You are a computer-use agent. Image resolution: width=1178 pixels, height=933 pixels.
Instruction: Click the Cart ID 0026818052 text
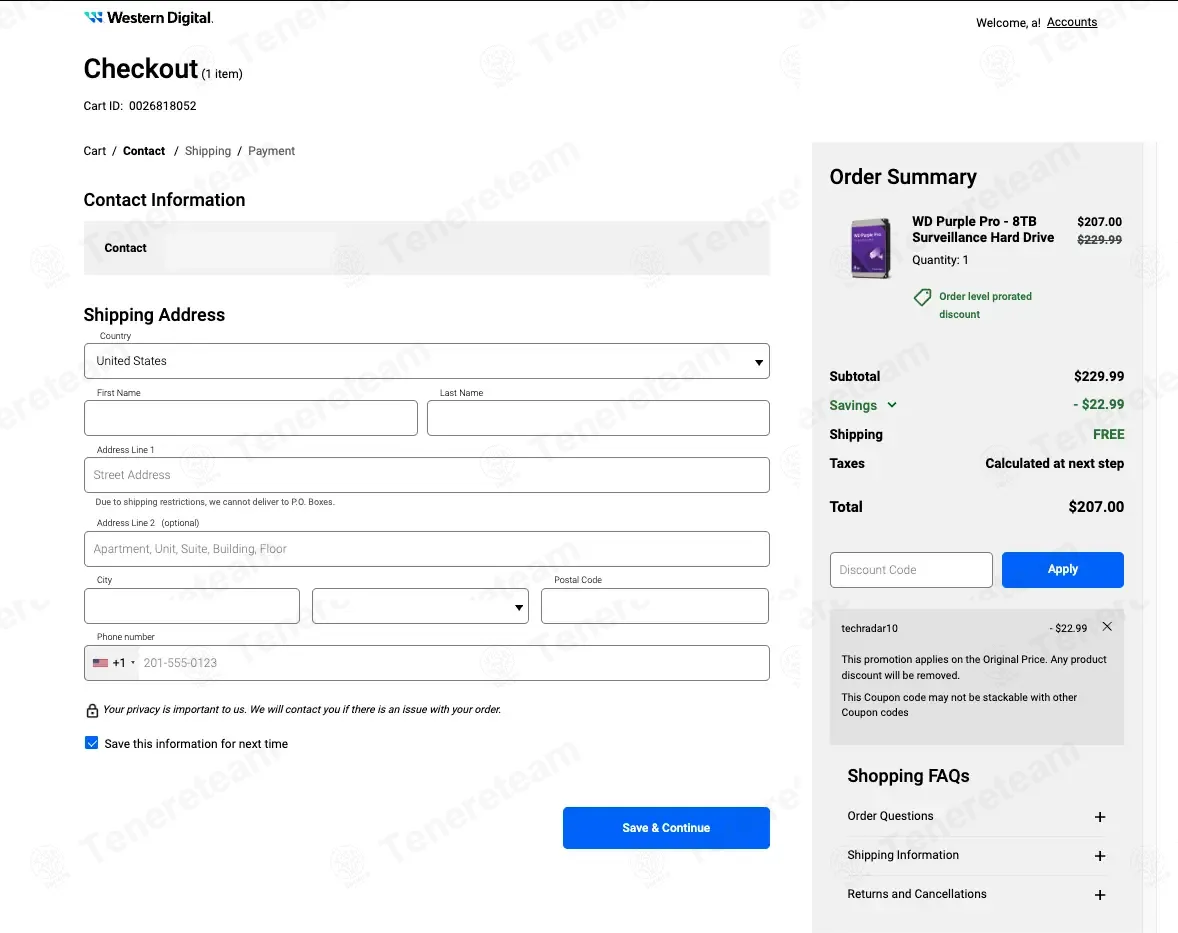tap(140, 106)
